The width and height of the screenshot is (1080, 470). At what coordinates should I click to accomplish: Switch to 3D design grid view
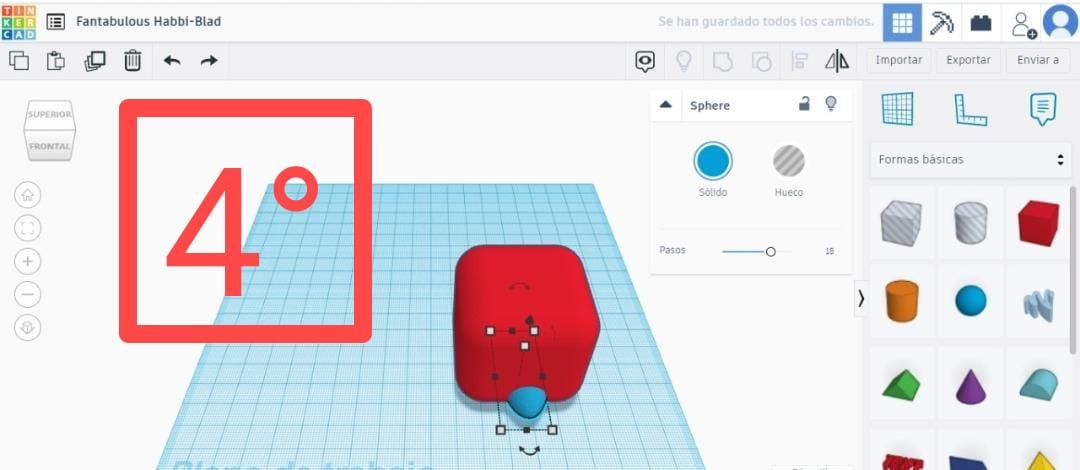[x=902, y=22]
